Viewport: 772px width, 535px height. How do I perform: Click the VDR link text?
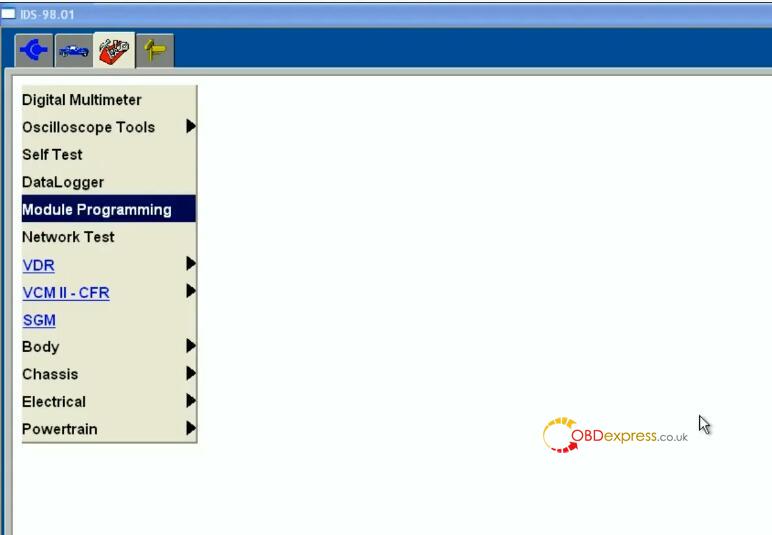pyautogui.click(x=38, y=265)
